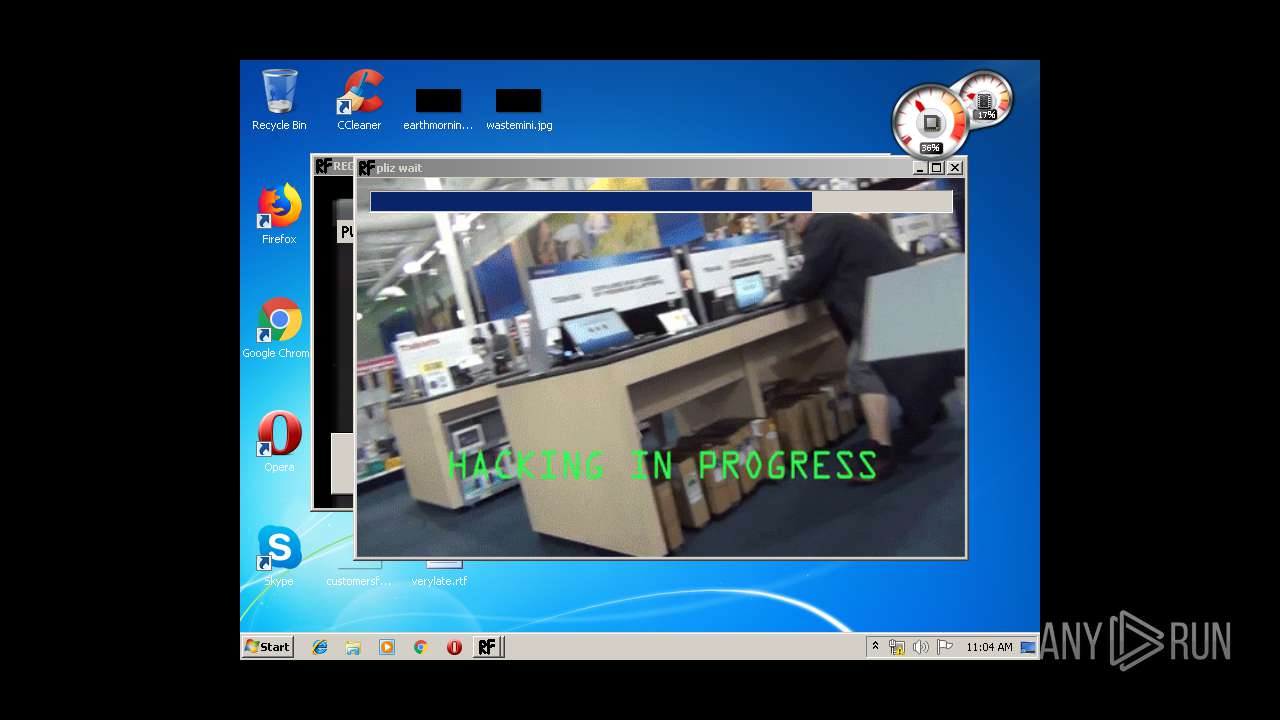The height and width of the screenshot is (720, 1280).
Task: Open the Windows Start menu
Action: [268, 647]
